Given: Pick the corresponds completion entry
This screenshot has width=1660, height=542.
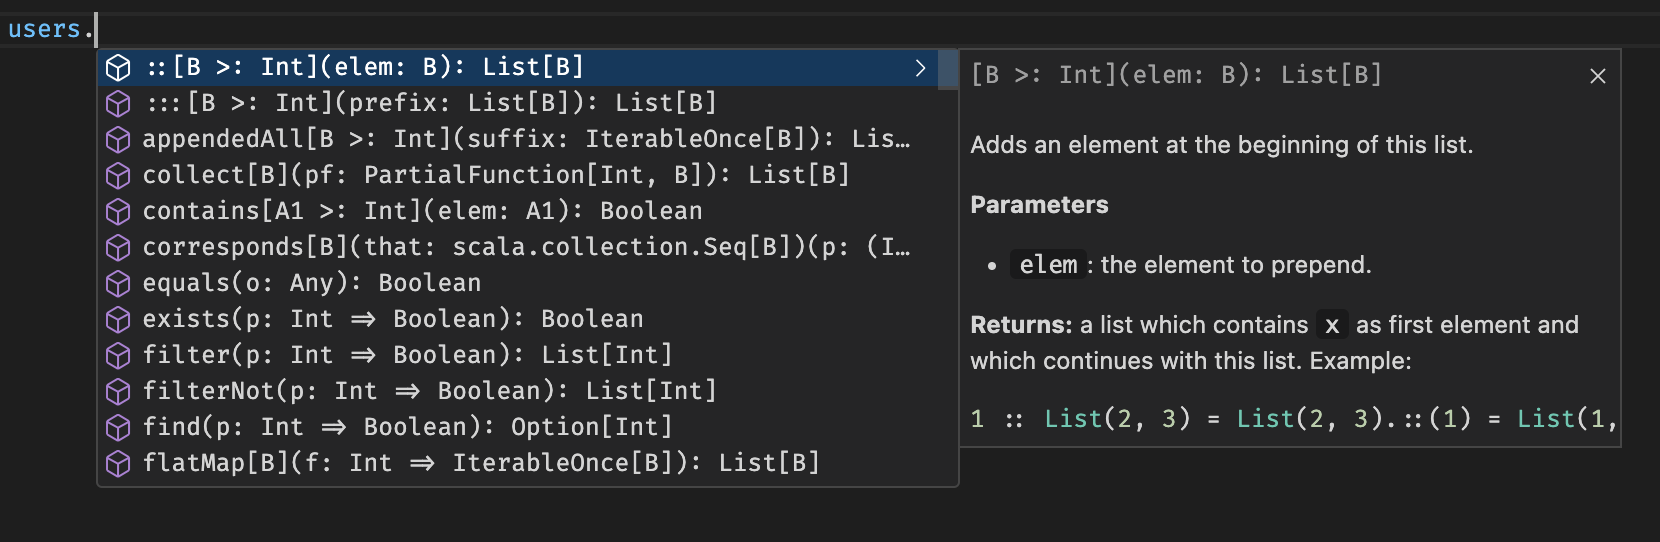Looking at the screenshot, I should [525, 247].
